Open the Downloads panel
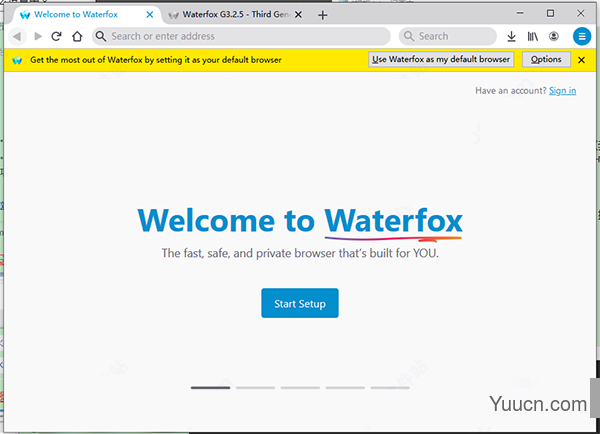600x434 pixels. (512, 36)
